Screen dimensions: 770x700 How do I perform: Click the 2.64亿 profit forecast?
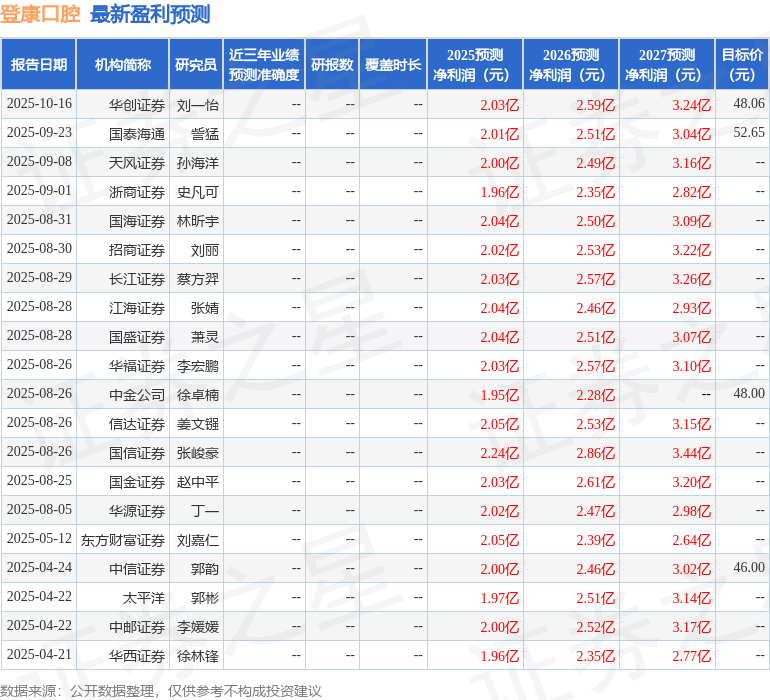point(691,540)
